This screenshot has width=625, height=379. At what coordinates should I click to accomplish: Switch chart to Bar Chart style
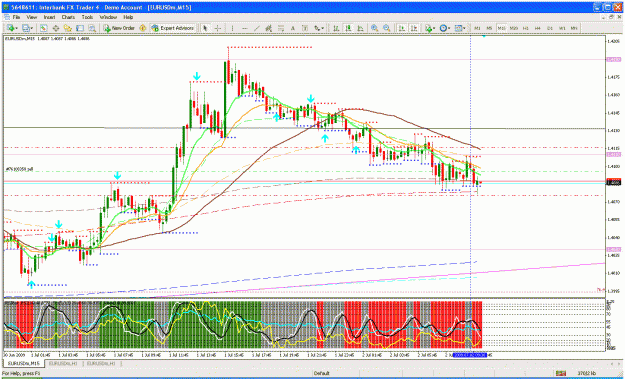336,28
